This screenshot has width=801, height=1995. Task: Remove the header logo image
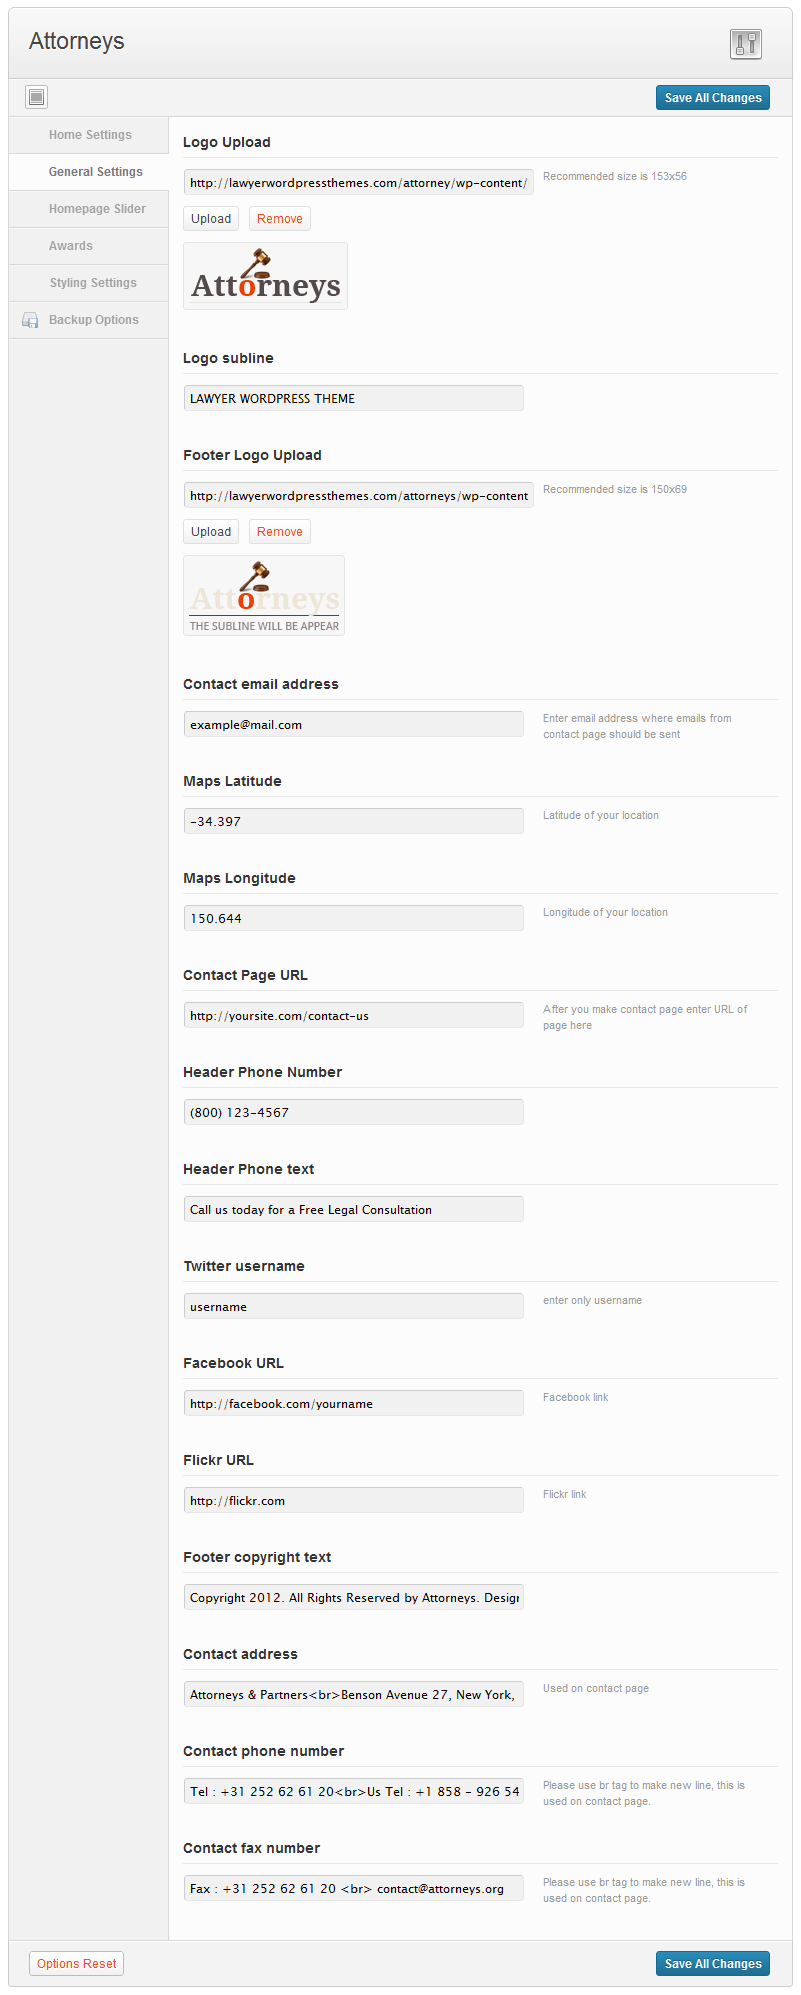pos(280,219)
